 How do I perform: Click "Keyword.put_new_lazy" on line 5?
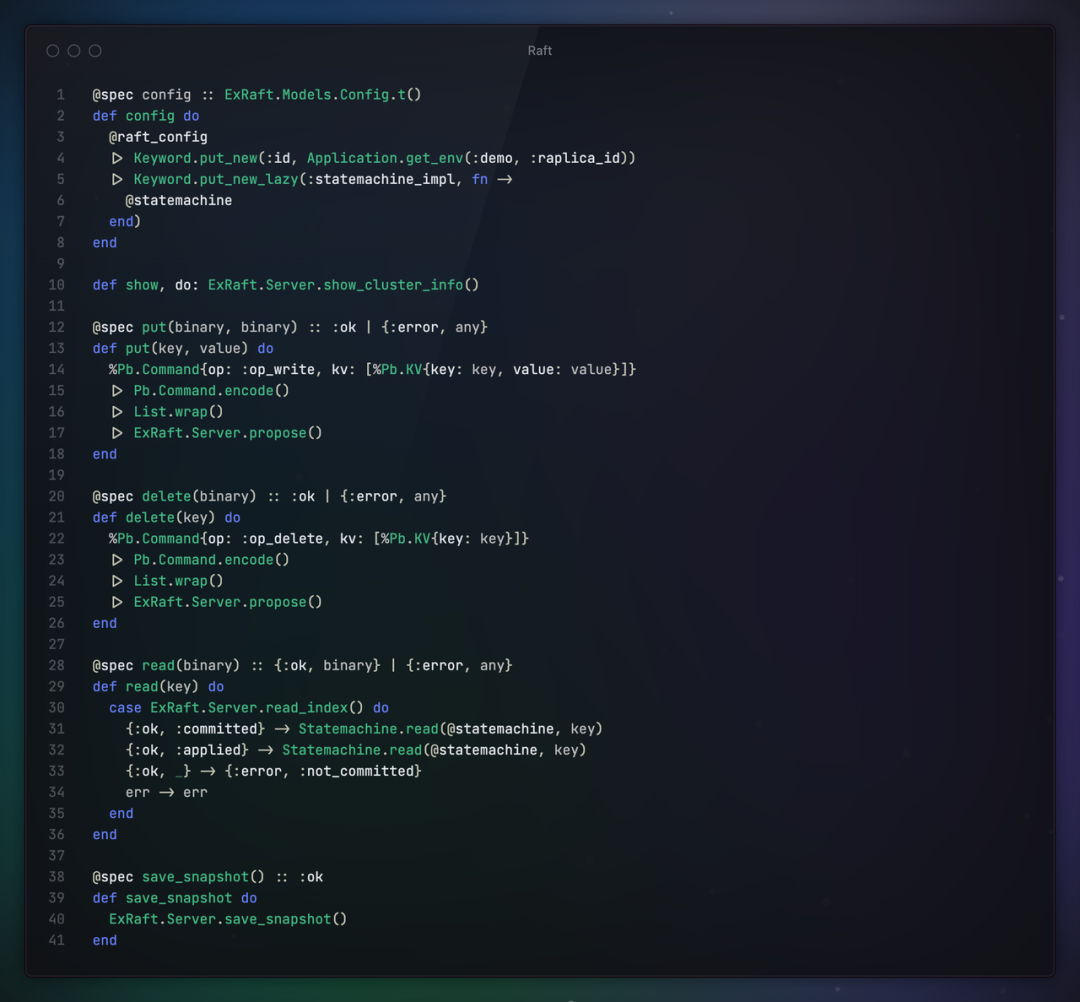pos(216,180)
